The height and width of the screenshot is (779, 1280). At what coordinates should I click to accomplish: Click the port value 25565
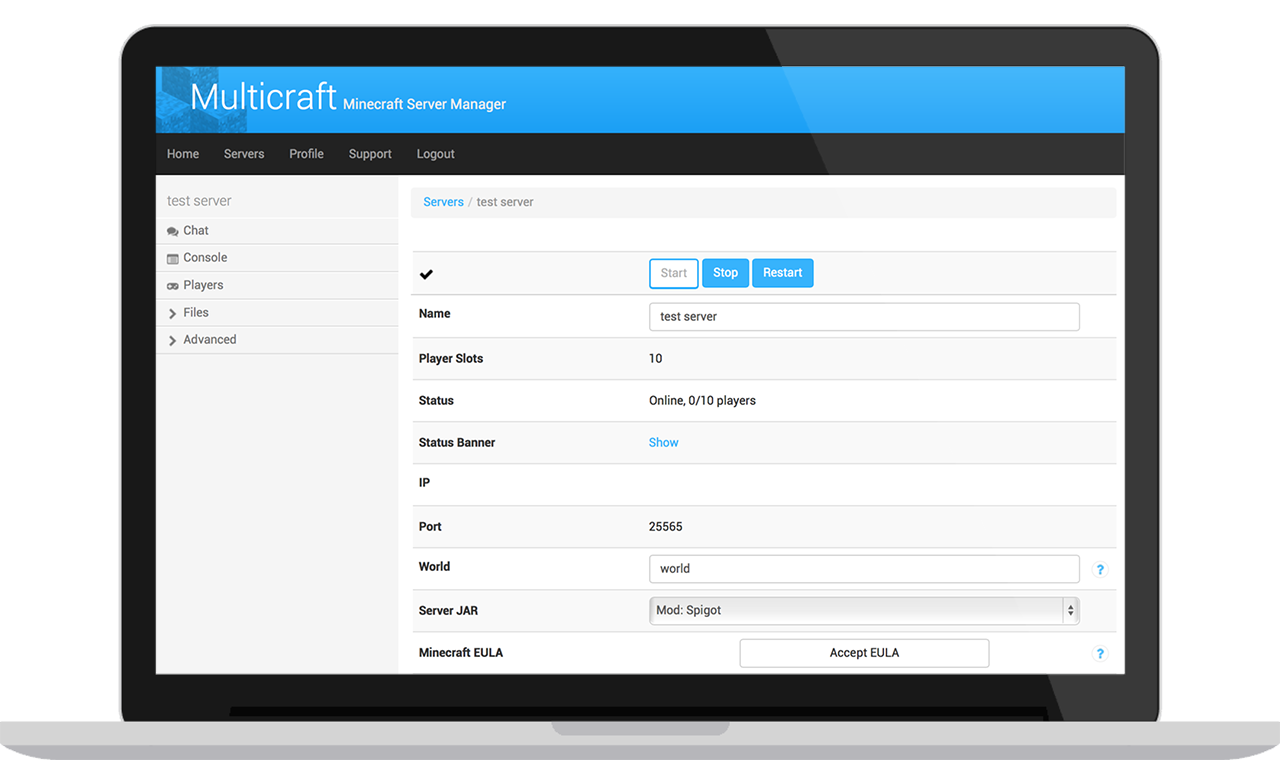666,526
